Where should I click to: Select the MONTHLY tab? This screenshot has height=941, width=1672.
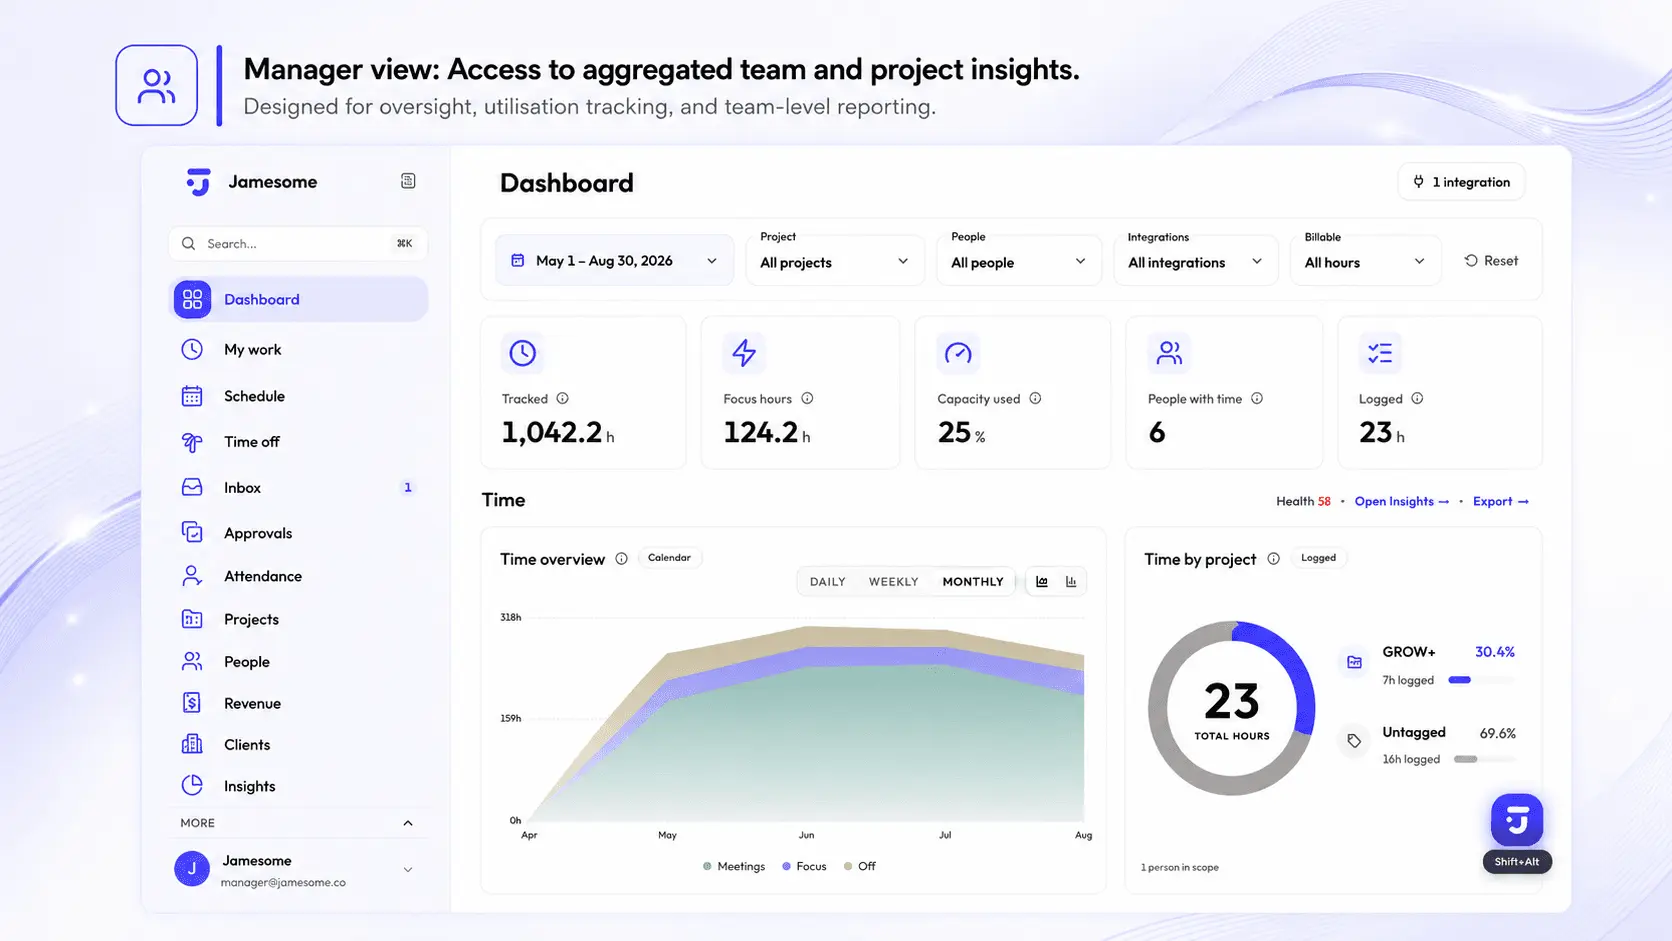tap(973, 582)
